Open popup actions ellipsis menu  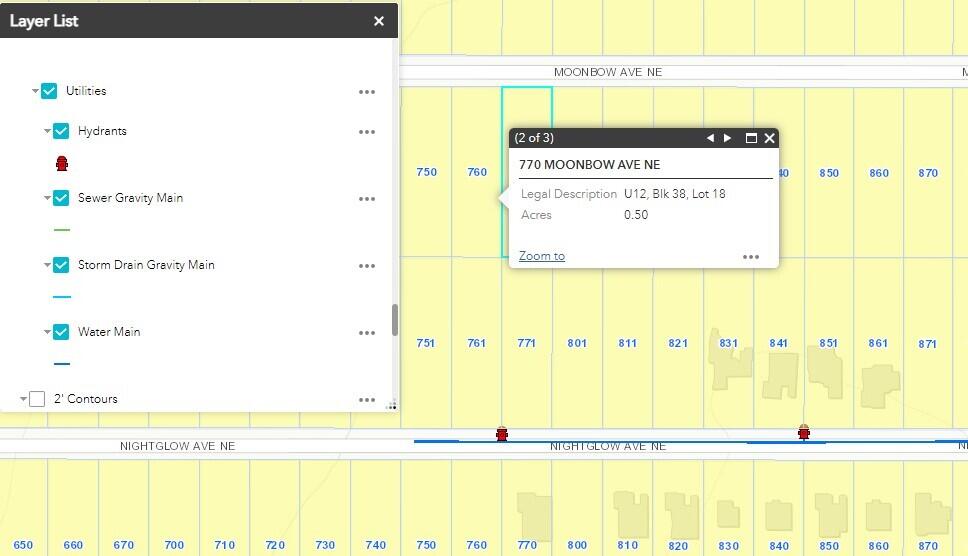coord(751,257)
